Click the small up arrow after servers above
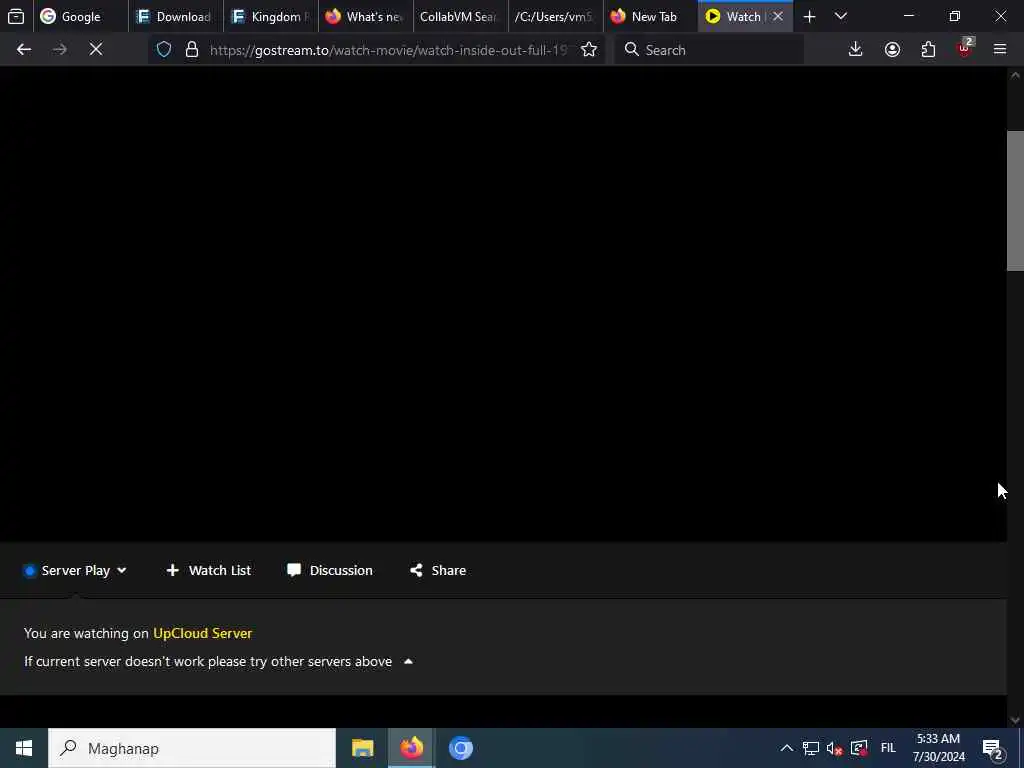Viewport: 1024px width, 768px height. pyautogui.click(x=408, y=662)
